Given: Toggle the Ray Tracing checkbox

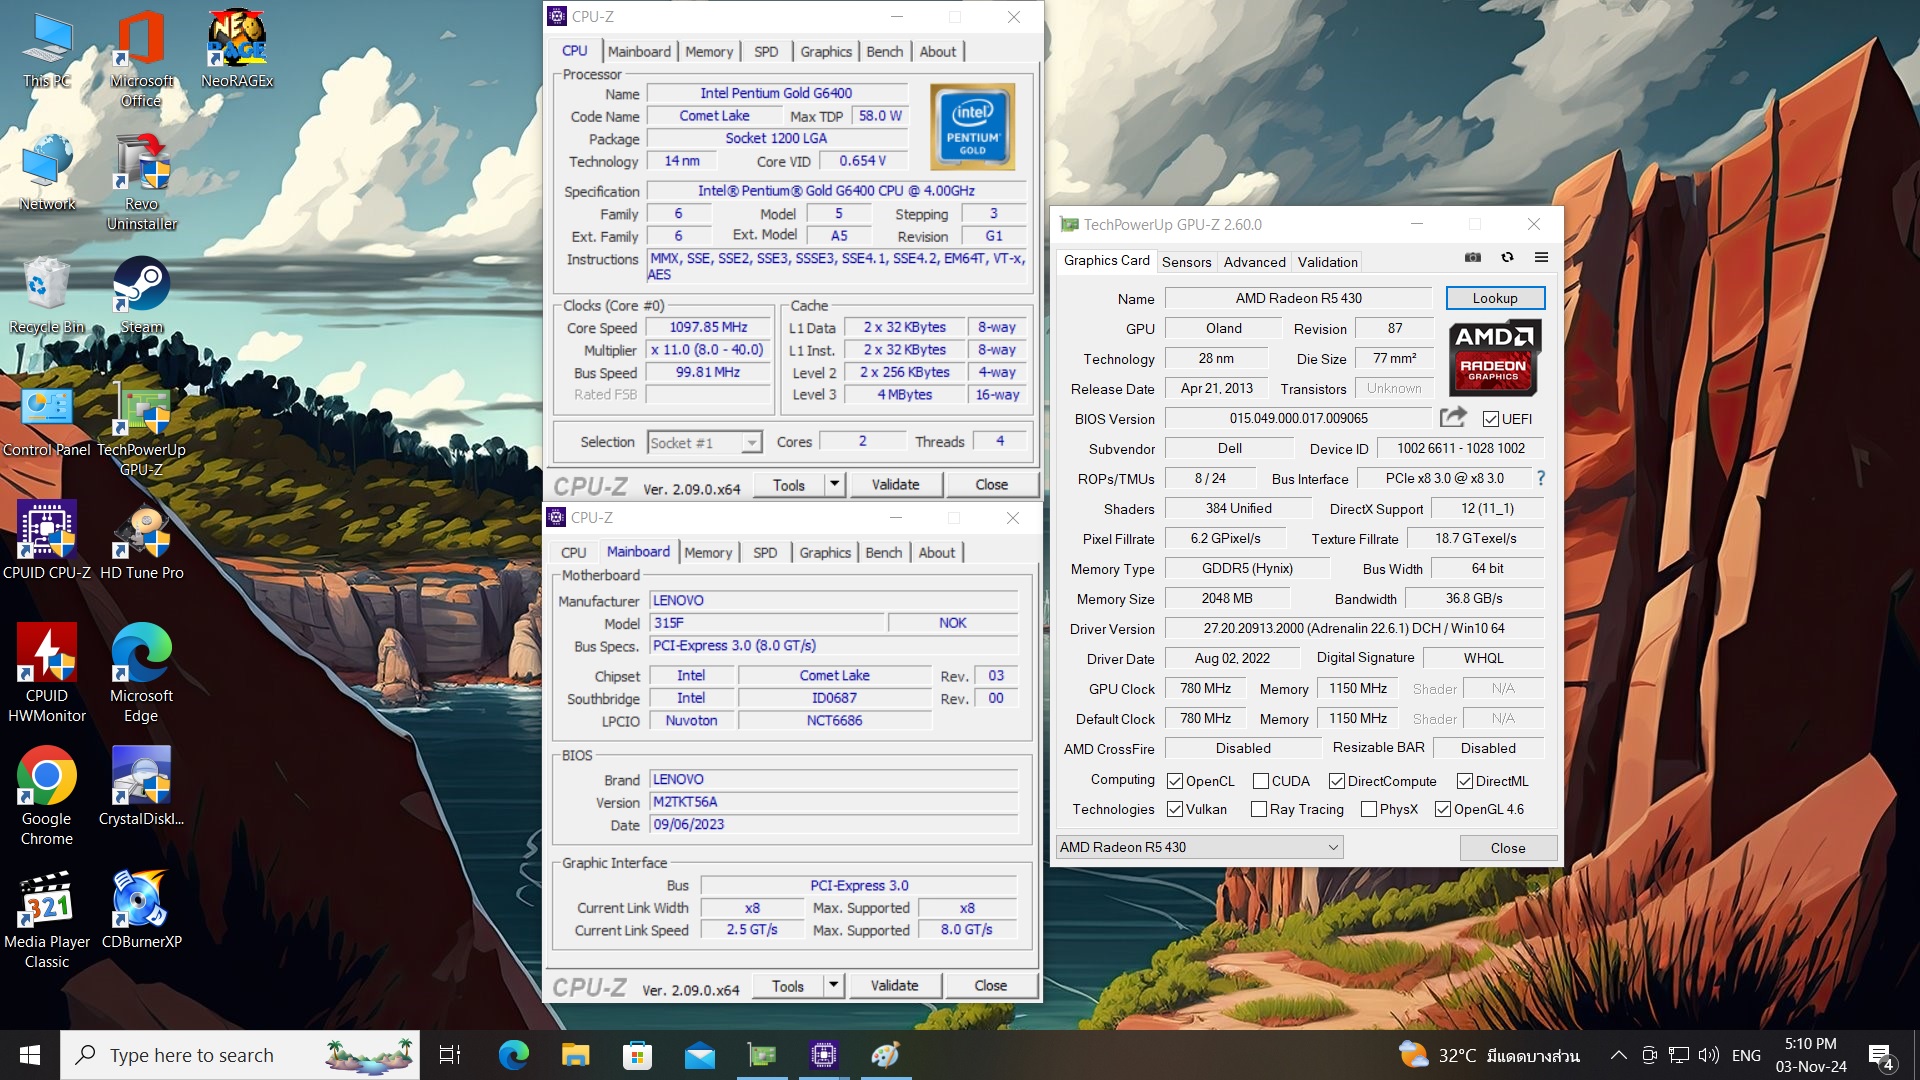Looking at the screenshot, I should pyautogui.click(x=1259, y=809).
